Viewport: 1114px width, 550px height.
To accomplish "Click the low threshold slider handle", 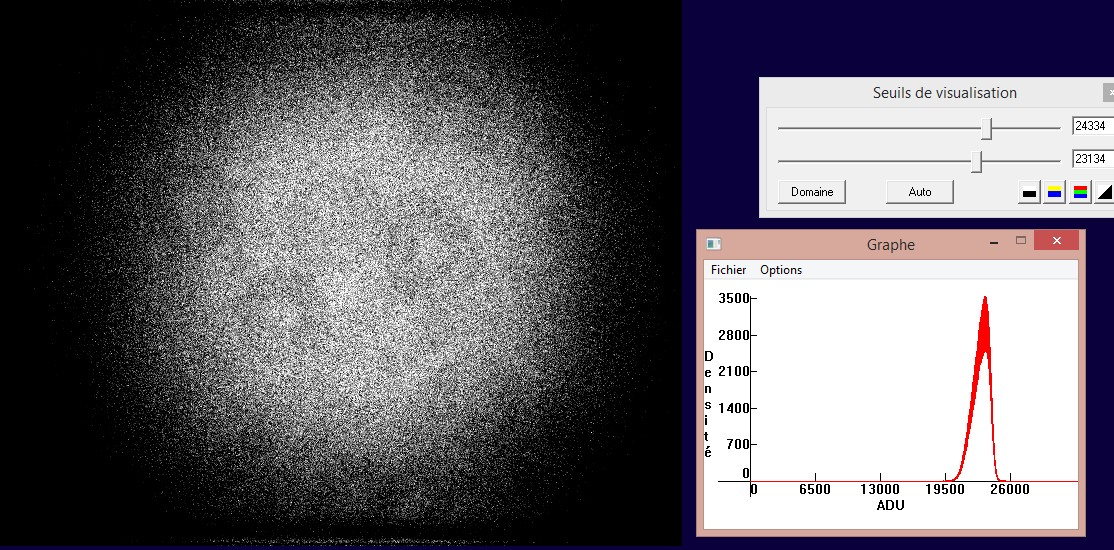I will coord(977,161).
